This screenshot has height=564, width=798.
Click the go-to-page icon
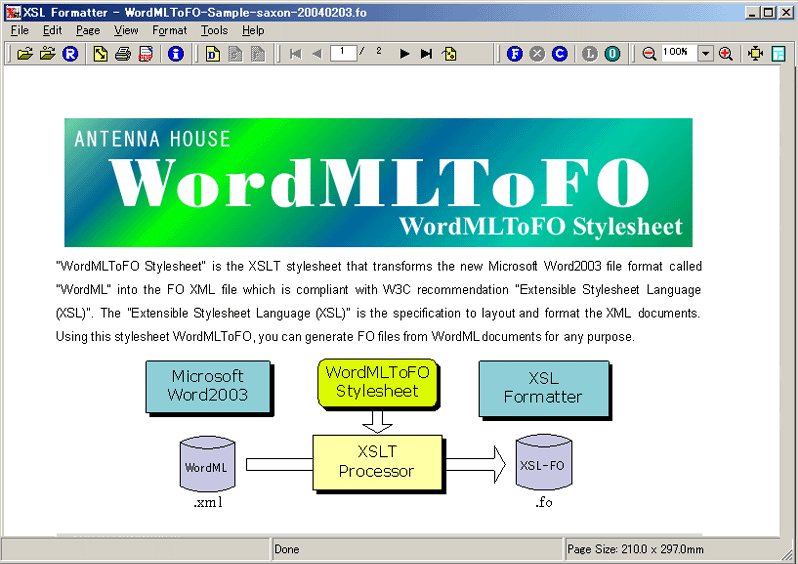(x=449, y=53)
